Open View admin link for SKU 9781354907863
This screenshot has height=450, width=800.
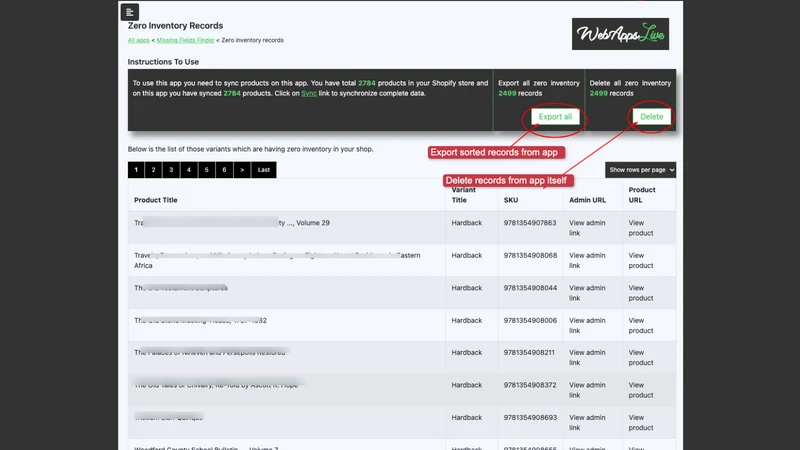587,228
